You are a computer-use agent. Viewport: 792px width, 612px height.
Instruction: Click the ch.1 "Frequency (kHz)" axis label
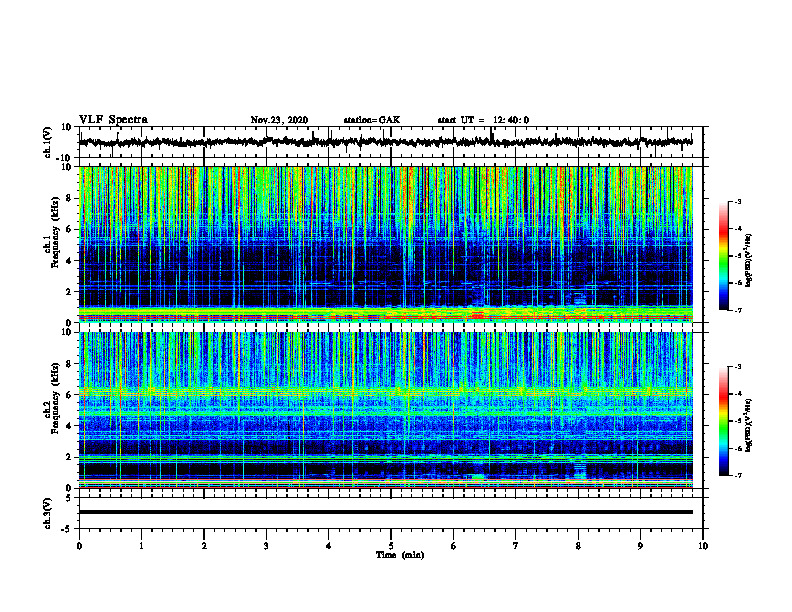pyautogui.click(x=54, y=230)
